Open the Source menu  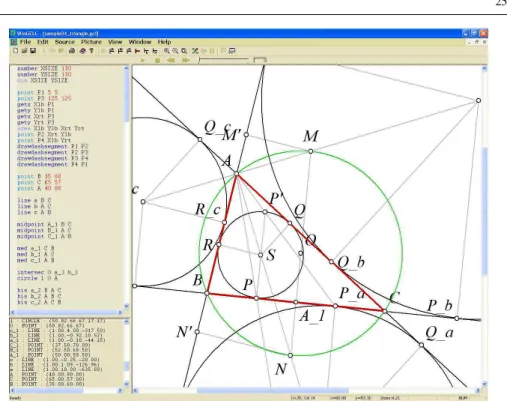pyautogui.click(x=65, y=42)
